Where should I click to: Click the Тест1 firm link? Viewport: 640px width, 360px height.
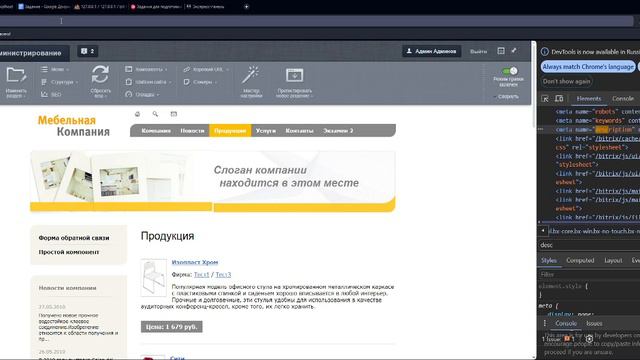pyautogui.click(x=202, y=275)
